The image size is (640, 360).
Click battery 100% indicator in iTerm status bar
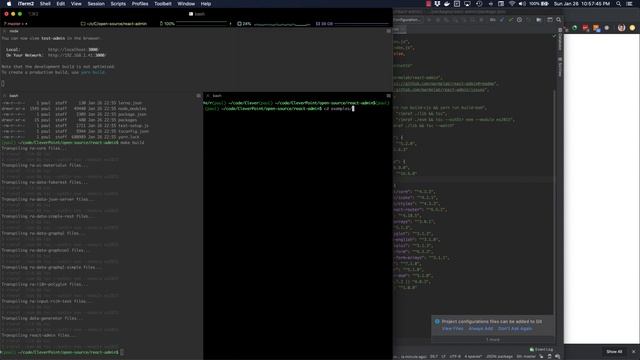pos(167,24)
